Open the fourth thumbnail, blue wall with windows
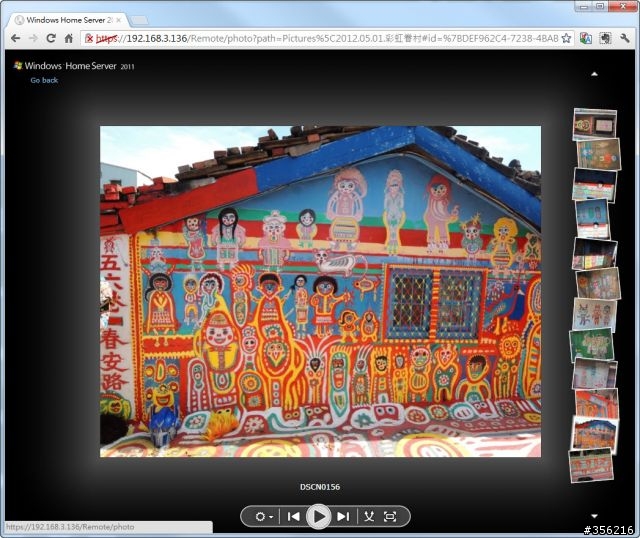Image resolution: width=640 pixels, height=538 pixels. (x=593, y=218)
